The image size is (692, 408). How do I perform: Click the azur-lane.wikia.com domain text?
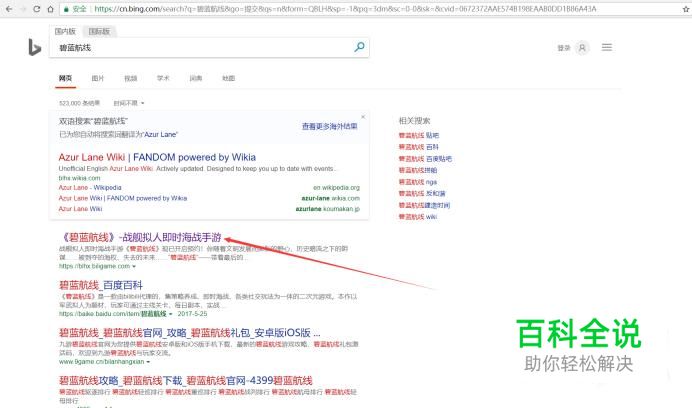(x=331, y=198)
